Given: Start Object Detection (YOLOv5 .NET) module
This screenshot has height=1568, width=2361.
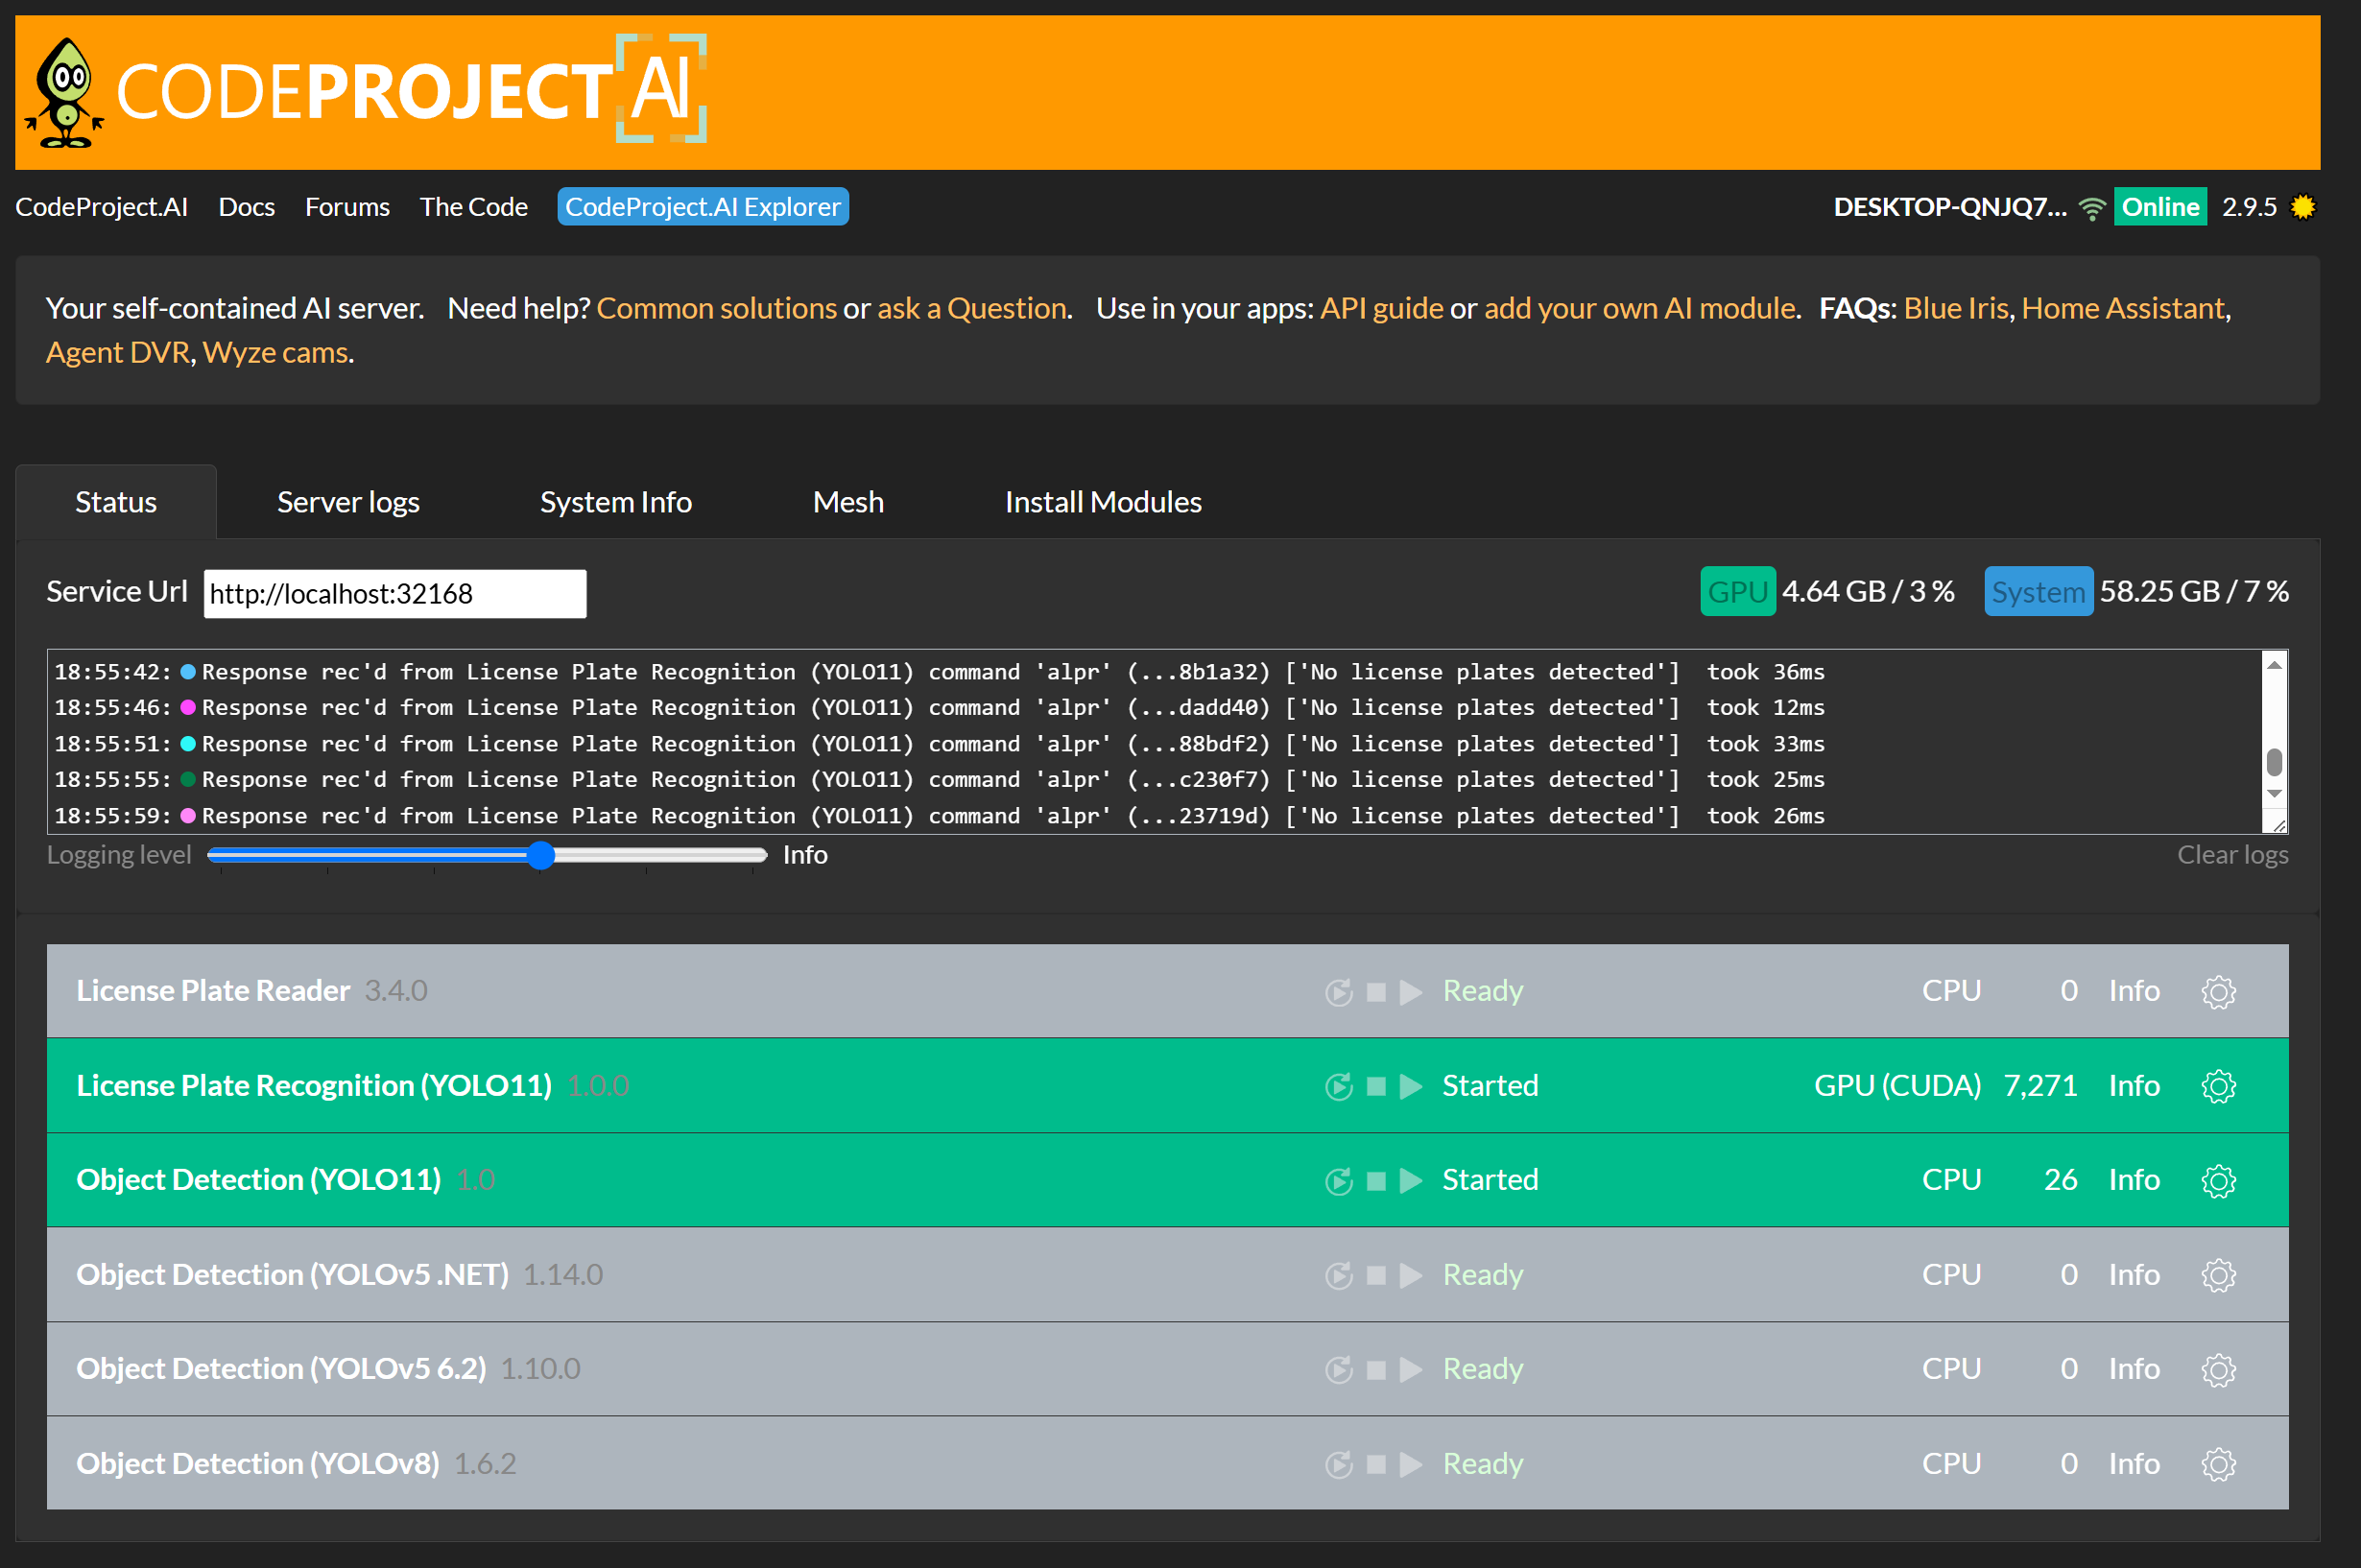Looking at the screenshot, I should 1411,1275.
